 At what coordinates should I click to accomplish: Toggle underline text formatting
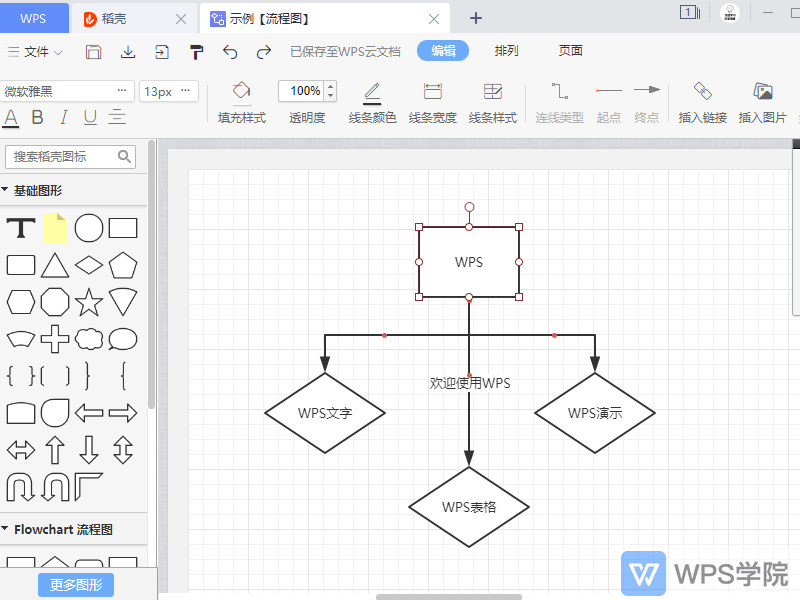[90, 117]
